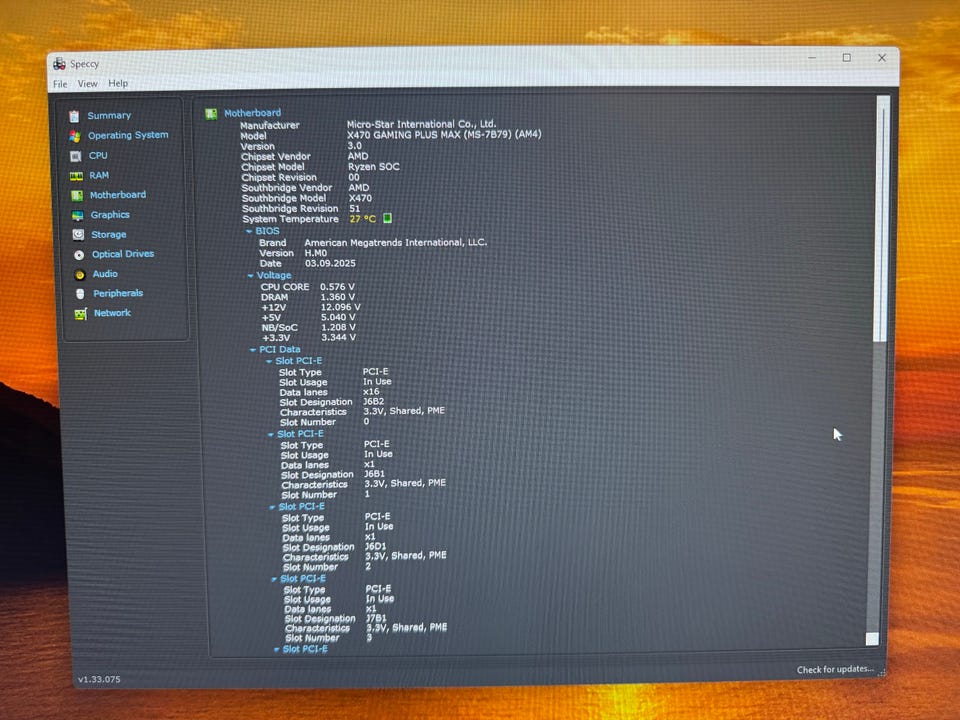Click the scrollbar down arrow button
The height and width of the screenshot is (720, 960).
pyautogui.click(x=872, y=639)
